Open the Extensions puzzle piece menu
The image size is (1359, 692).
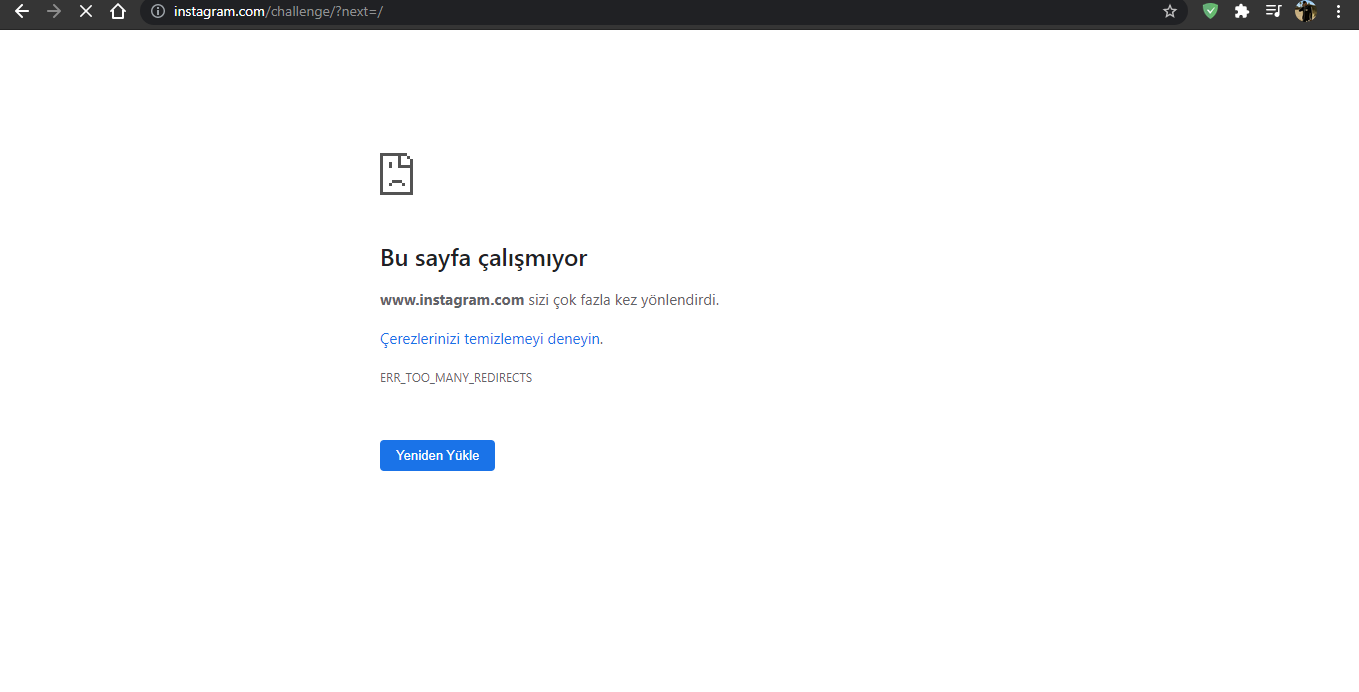point(1242,12)
